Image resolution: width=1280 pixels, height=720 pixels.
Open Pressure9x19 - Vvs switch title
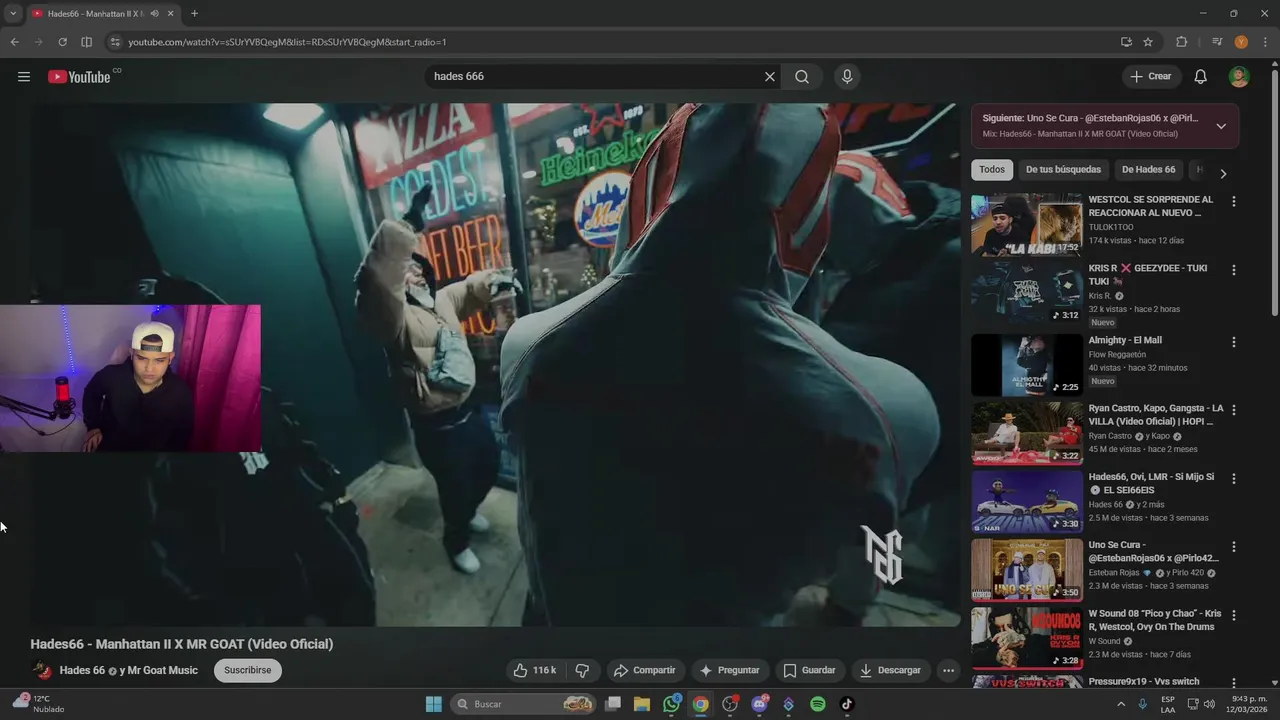coord(1144,682)
